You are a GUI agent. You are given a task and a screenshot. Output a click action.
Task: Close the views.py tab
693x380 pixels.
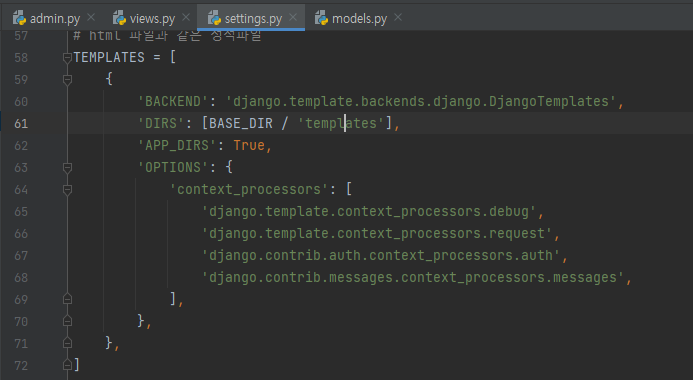[186, 17]
